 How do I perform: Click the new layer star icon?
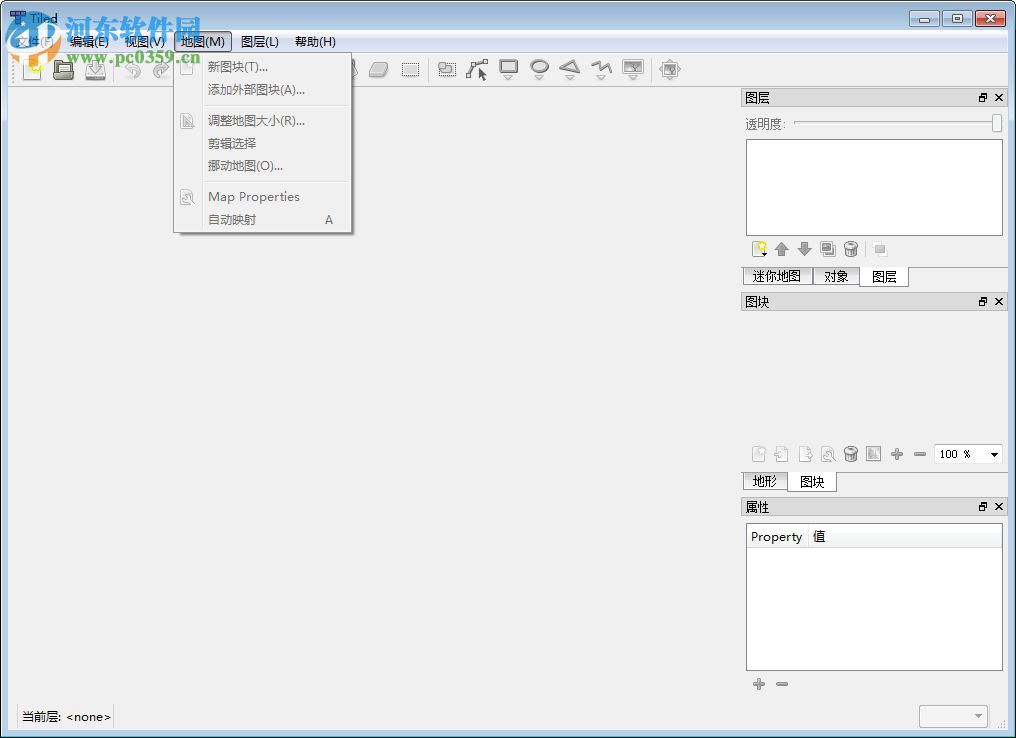click(759, 249)
